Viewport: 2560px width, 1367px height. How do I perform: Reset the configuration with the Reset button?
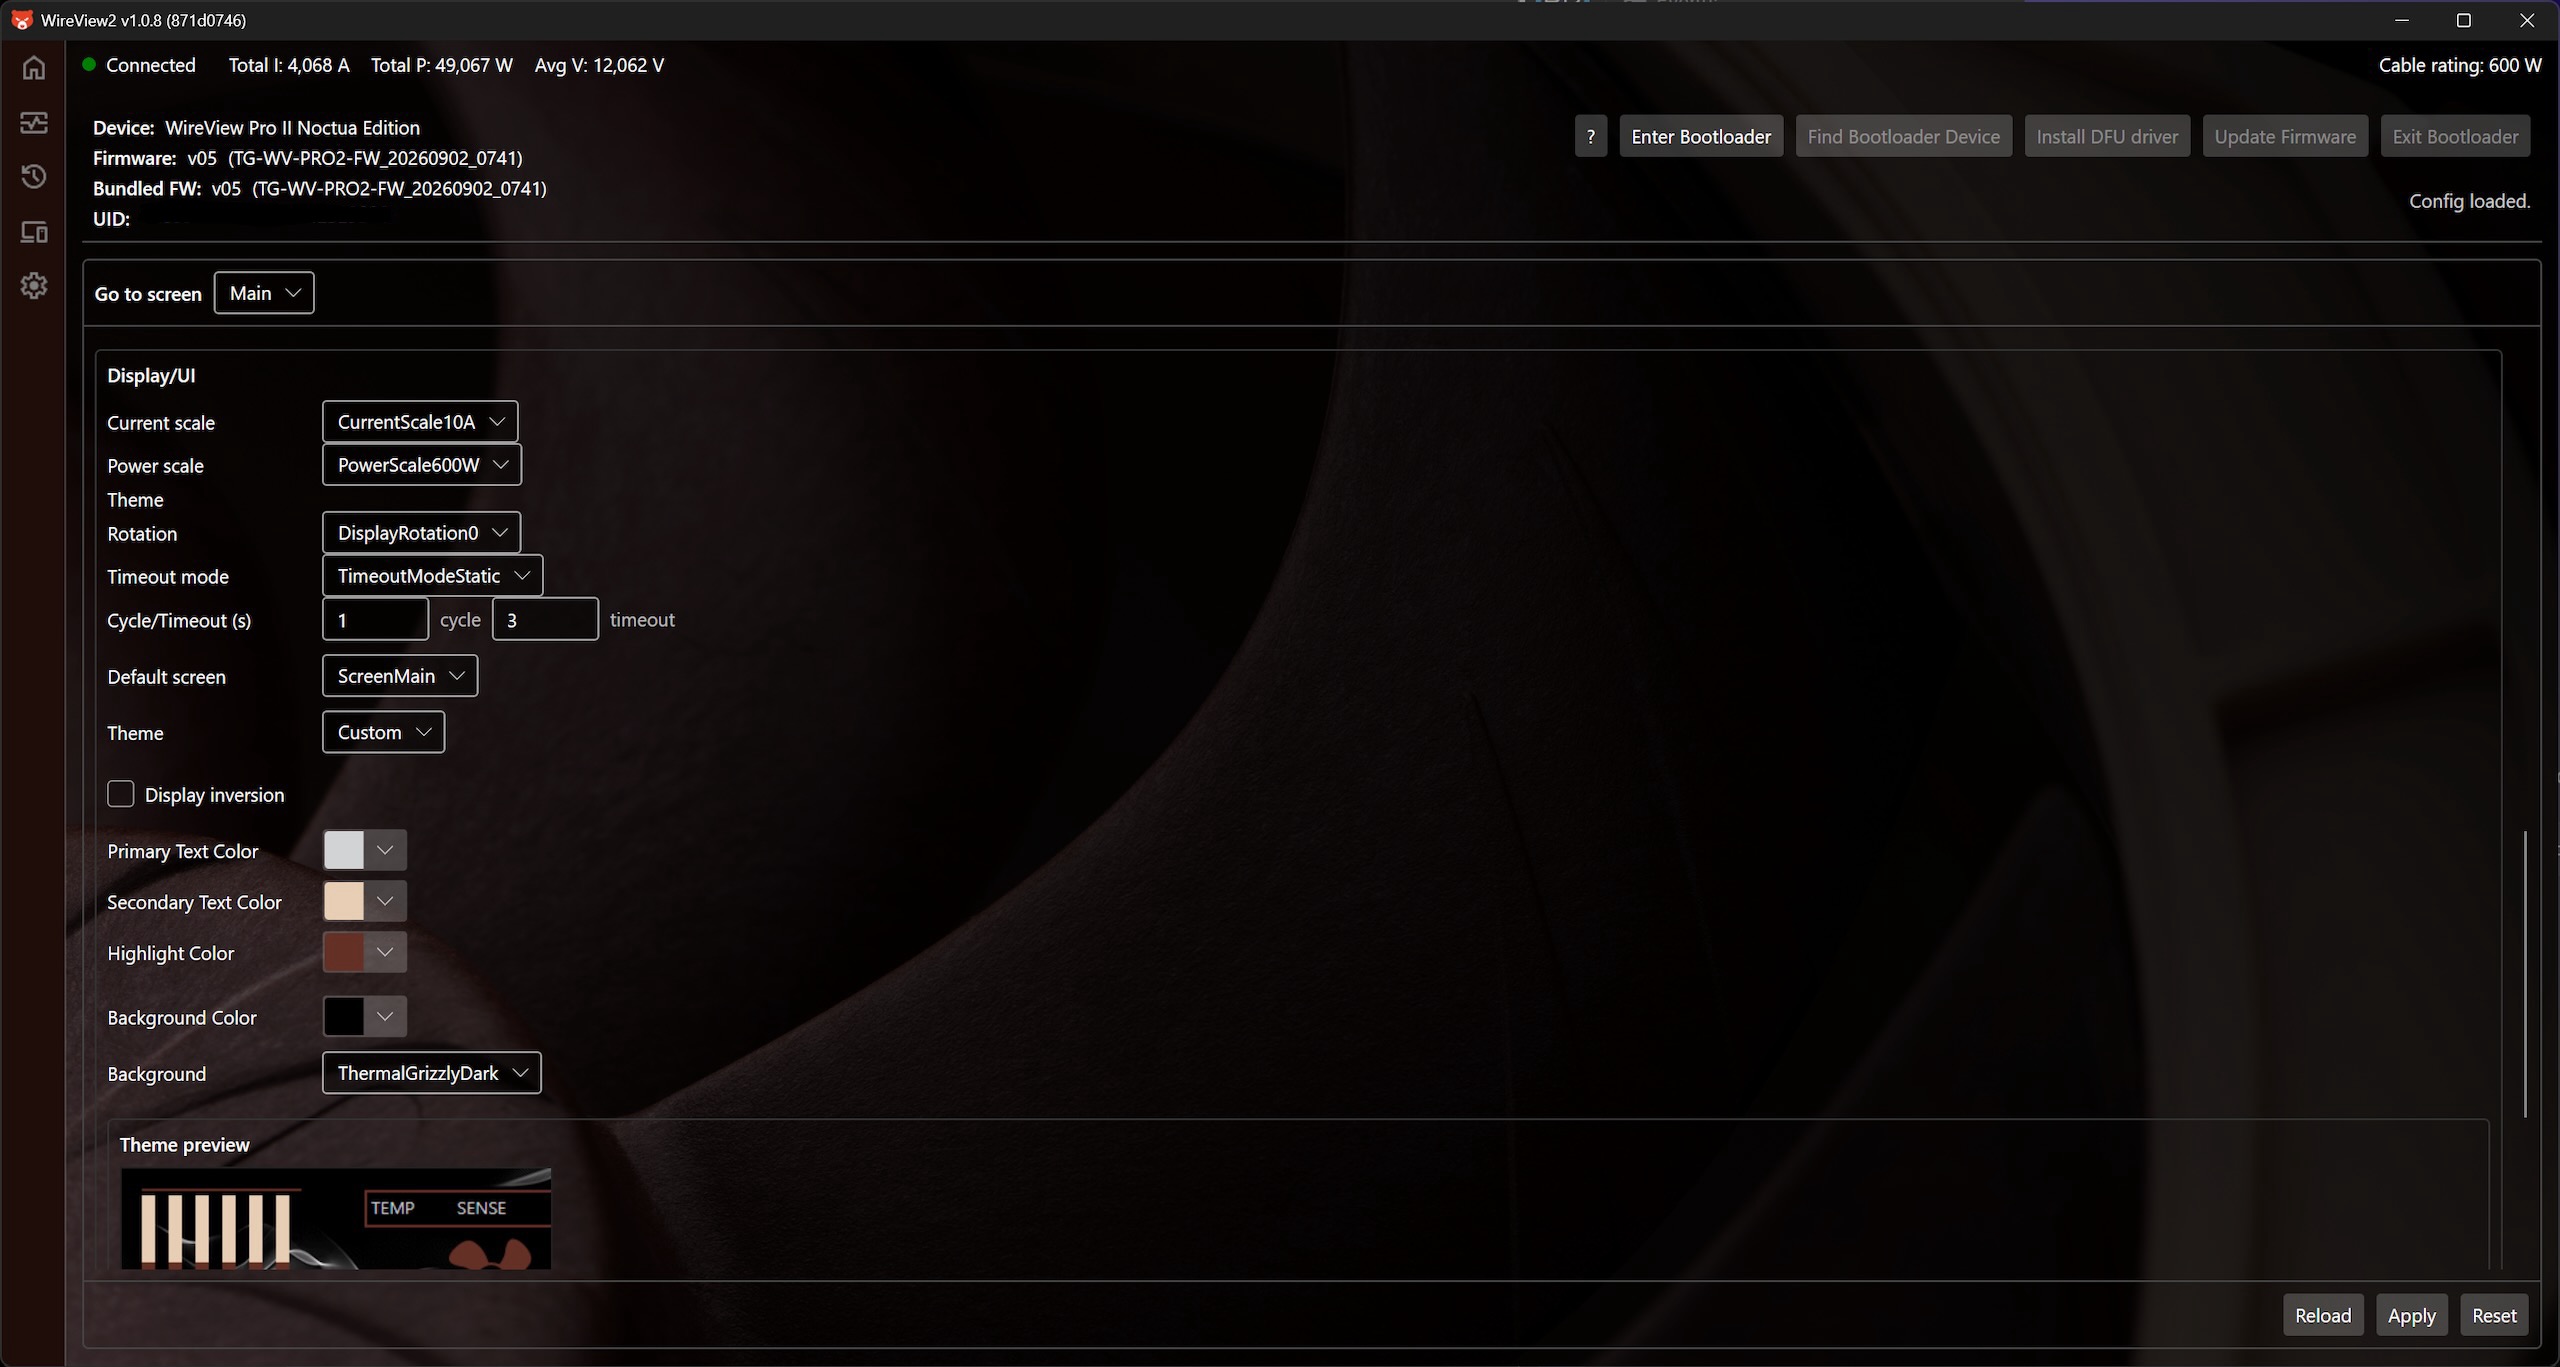2494,1315
